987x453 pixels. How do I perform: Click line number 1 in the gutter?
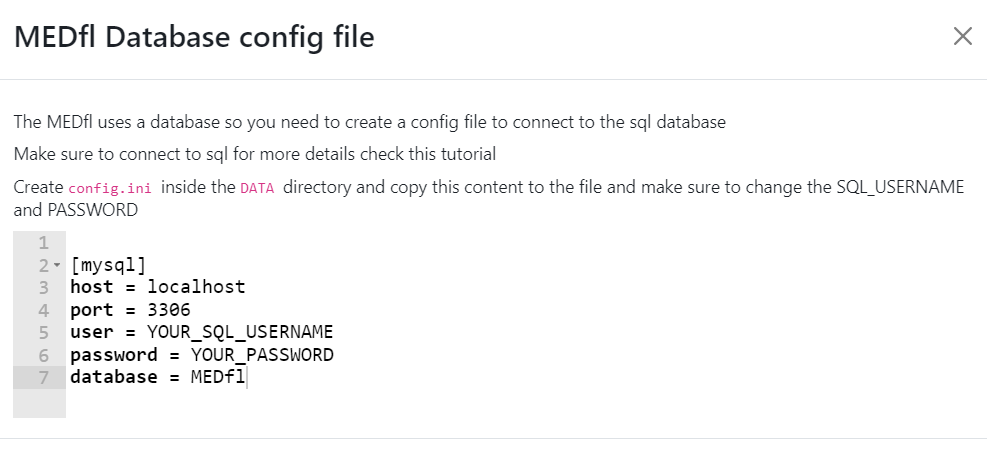click(42, 243)
